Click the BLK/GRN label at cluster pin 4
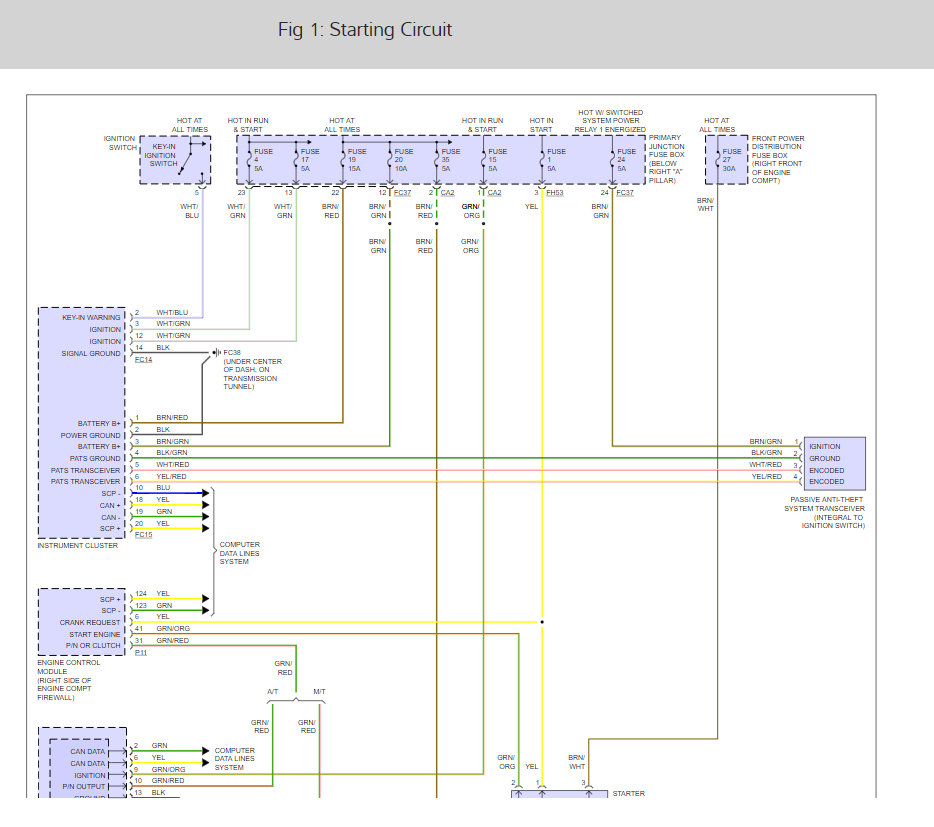The width and height of the screenshot is (934, 827). pos(172,452)
